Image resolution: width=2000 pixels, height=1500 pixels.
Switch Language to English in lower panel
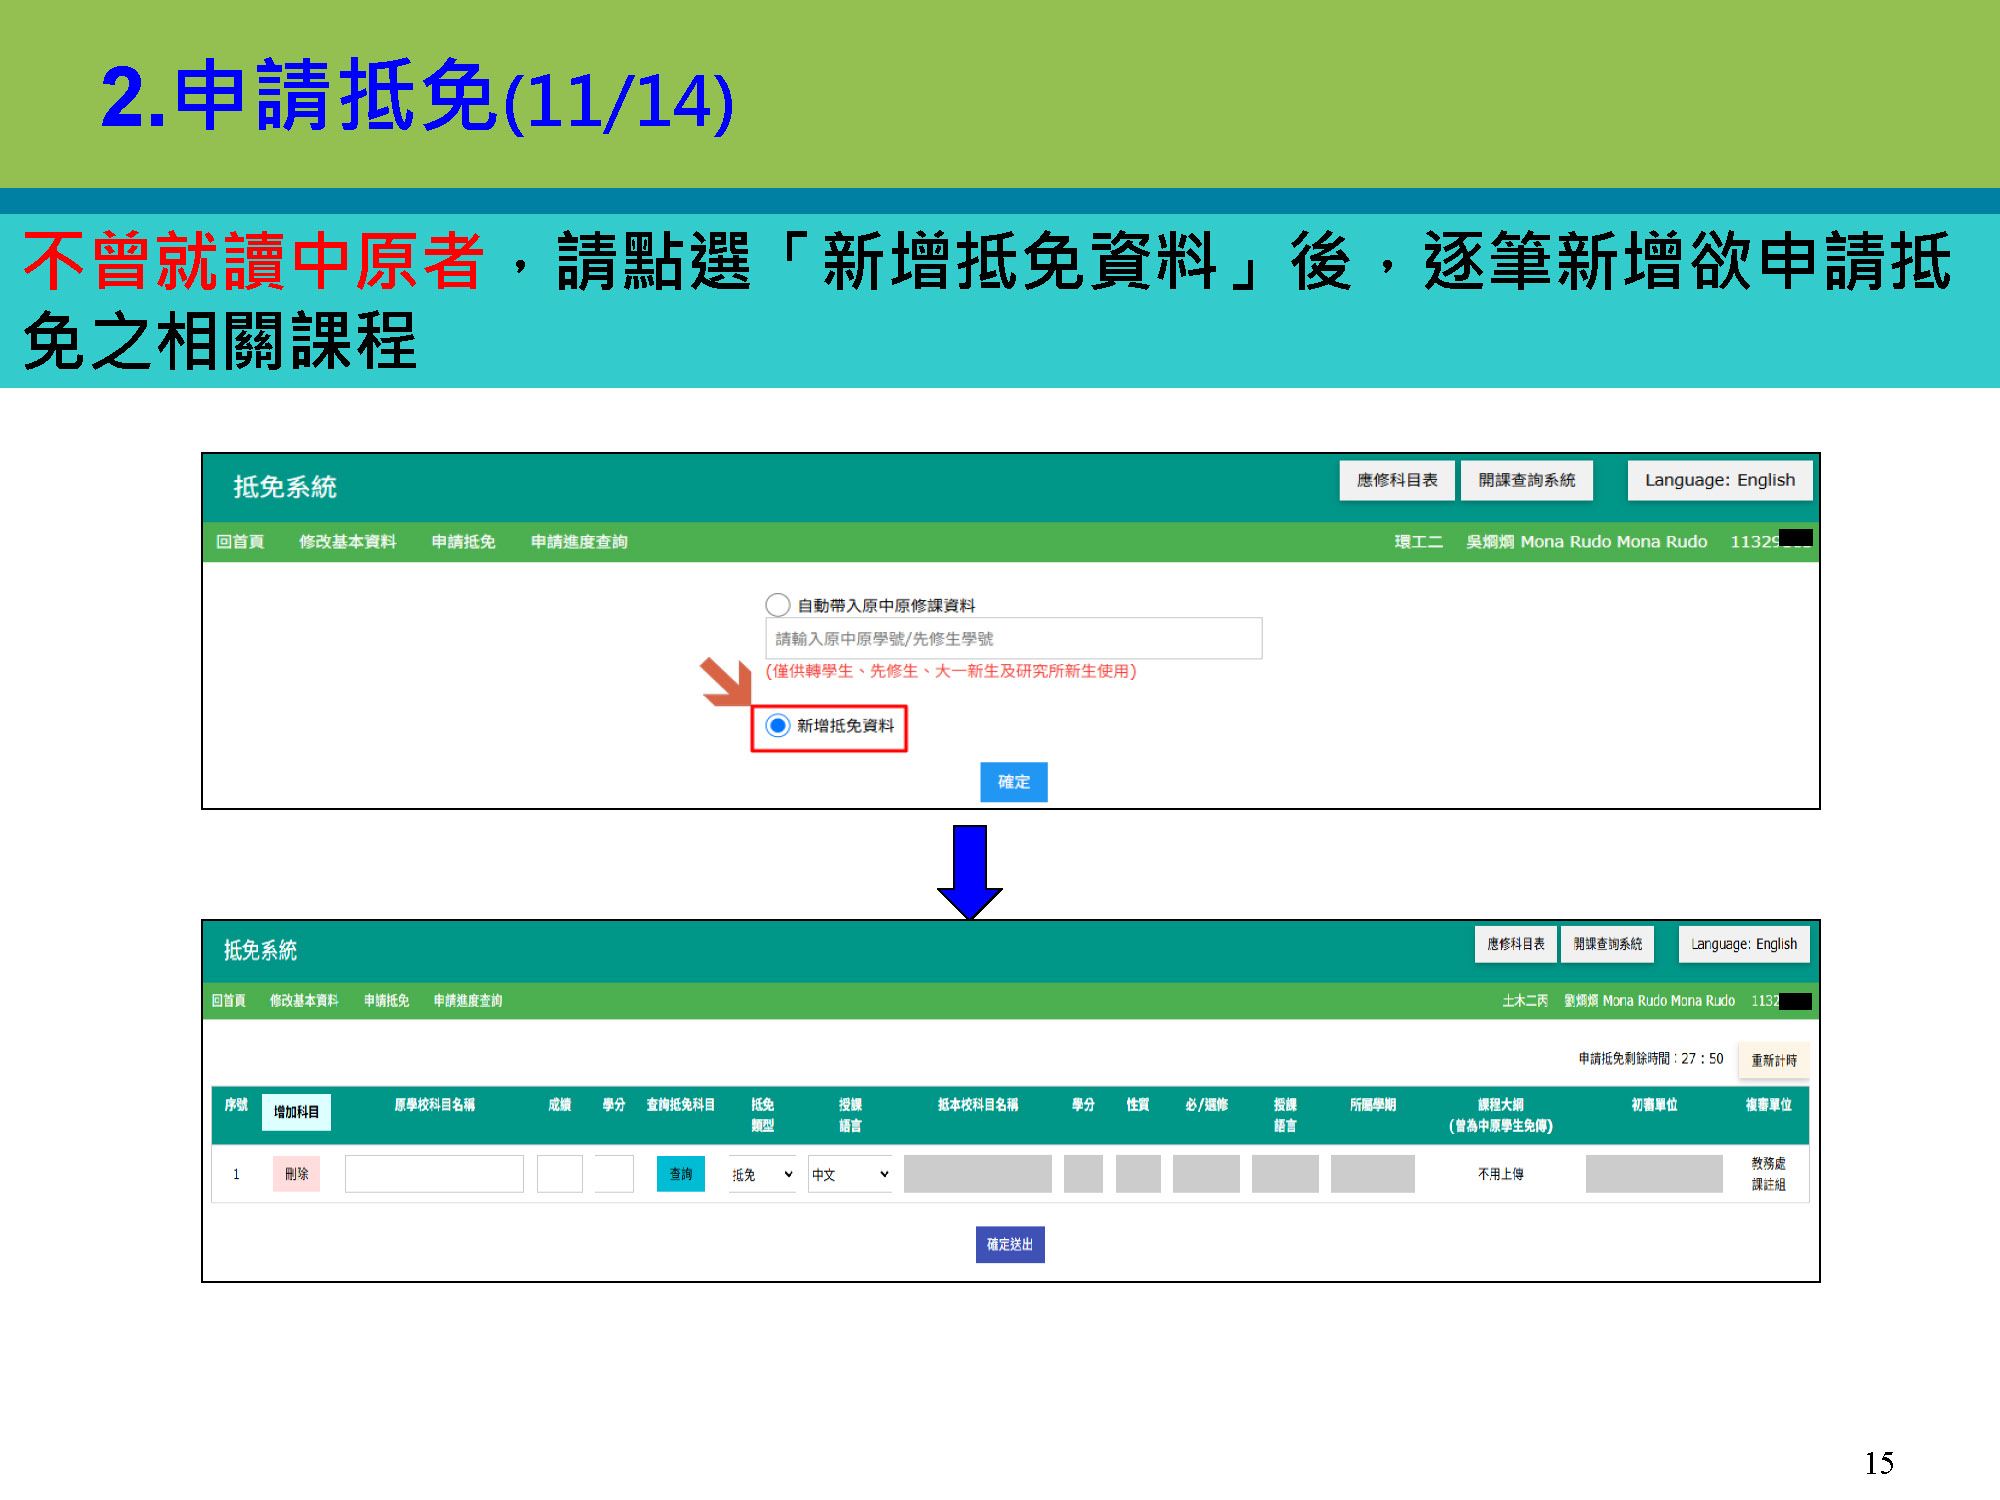[1743, 944]
